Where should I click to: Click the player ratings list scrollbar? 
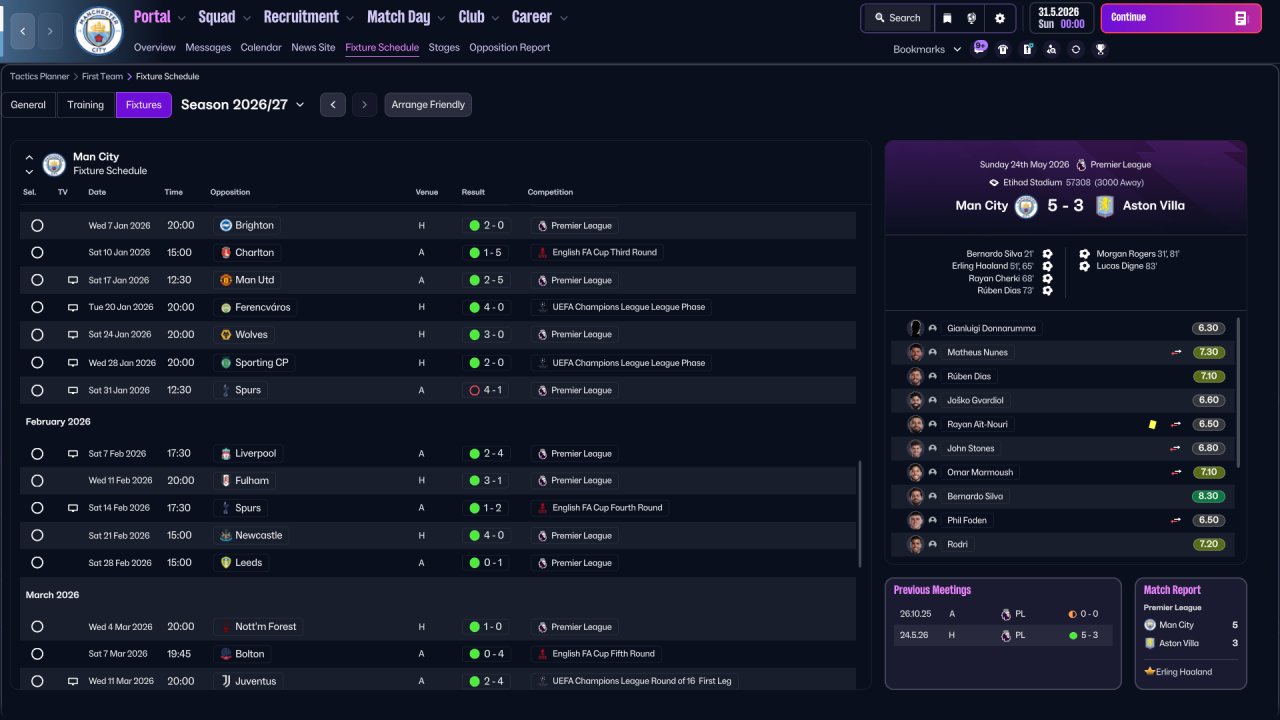pos(1239,393)
